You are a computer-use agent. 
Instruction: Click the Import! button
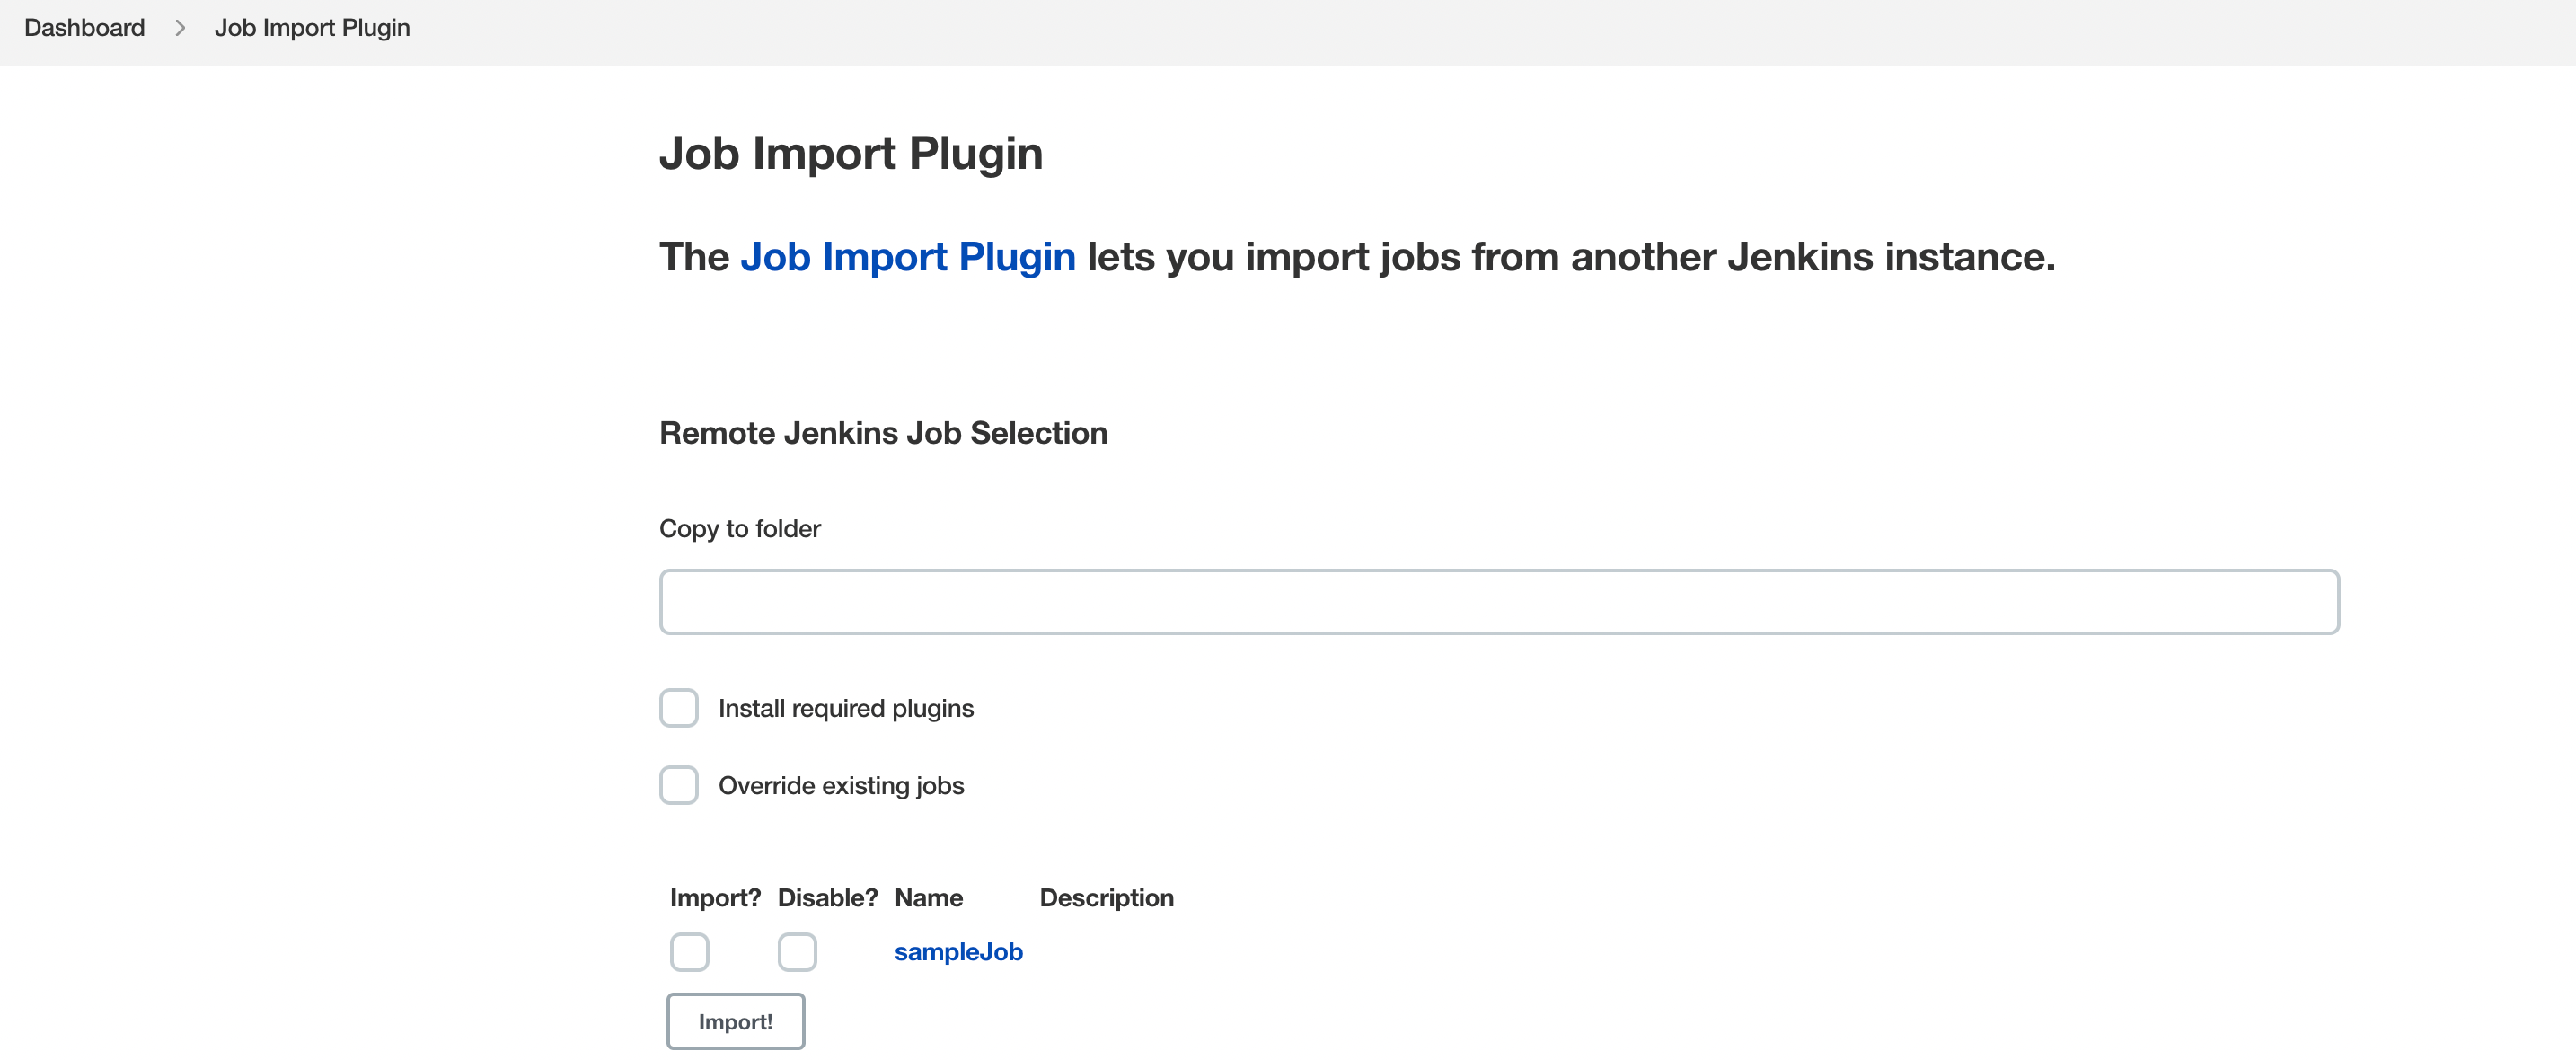(735, 1021)
